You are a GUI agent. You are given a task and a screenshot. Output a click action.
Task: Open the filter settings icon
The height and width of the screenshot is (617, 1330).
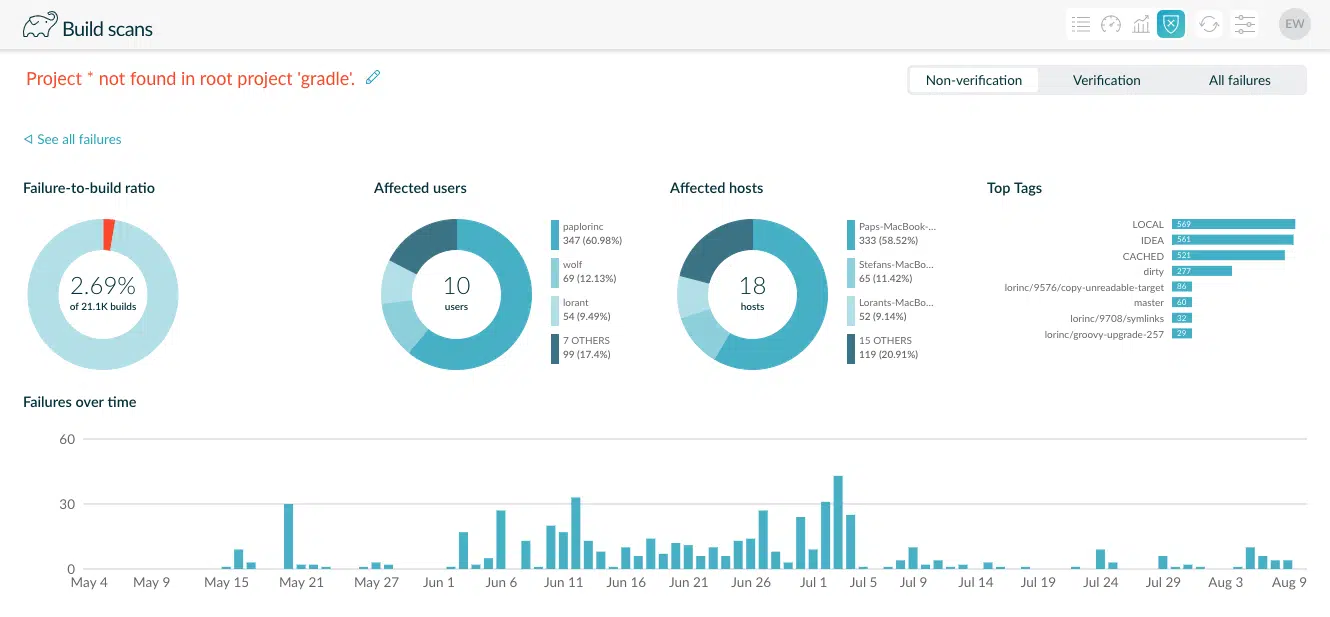(1244, 23)
